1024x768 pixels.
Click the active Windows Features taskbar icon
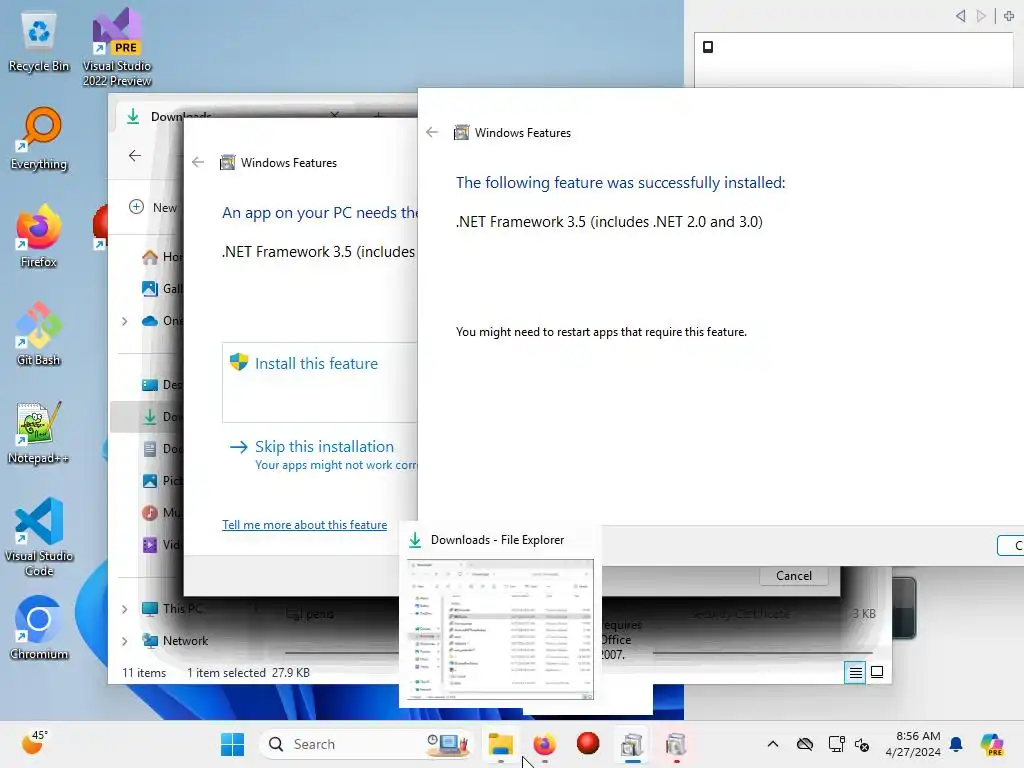point(632,744)
